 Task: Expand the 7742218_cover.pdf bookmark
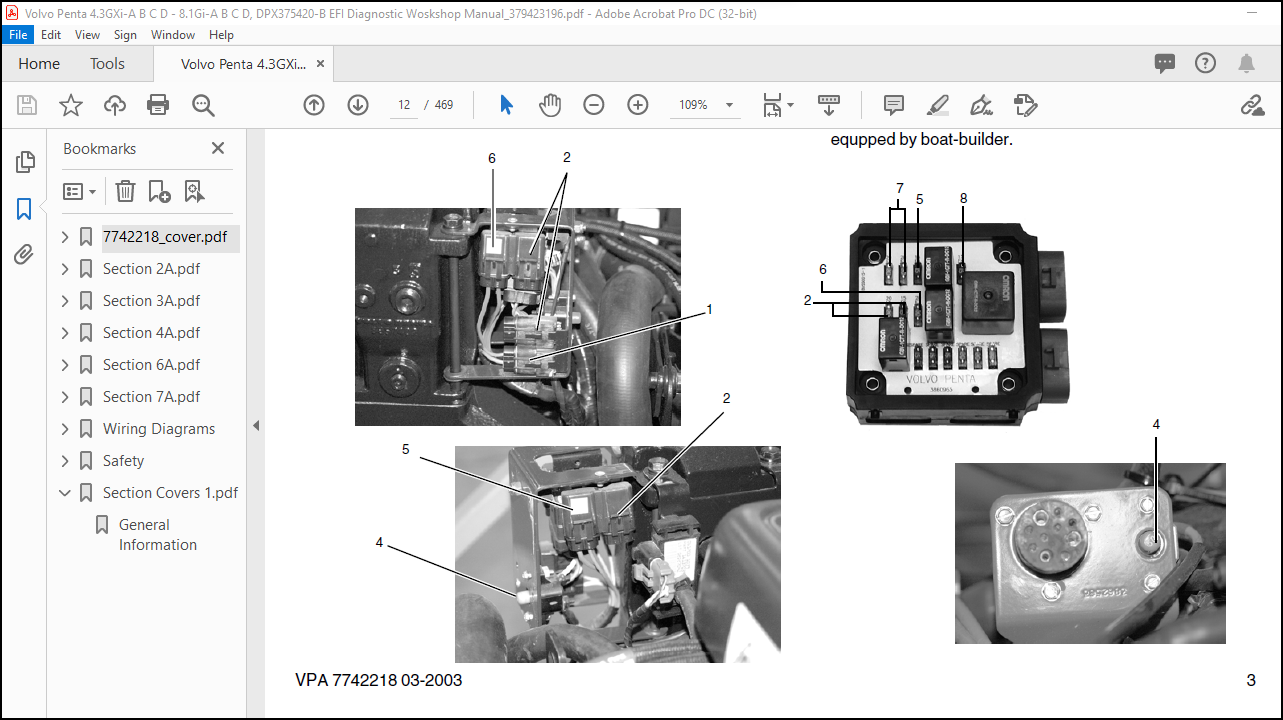[65, 237]
